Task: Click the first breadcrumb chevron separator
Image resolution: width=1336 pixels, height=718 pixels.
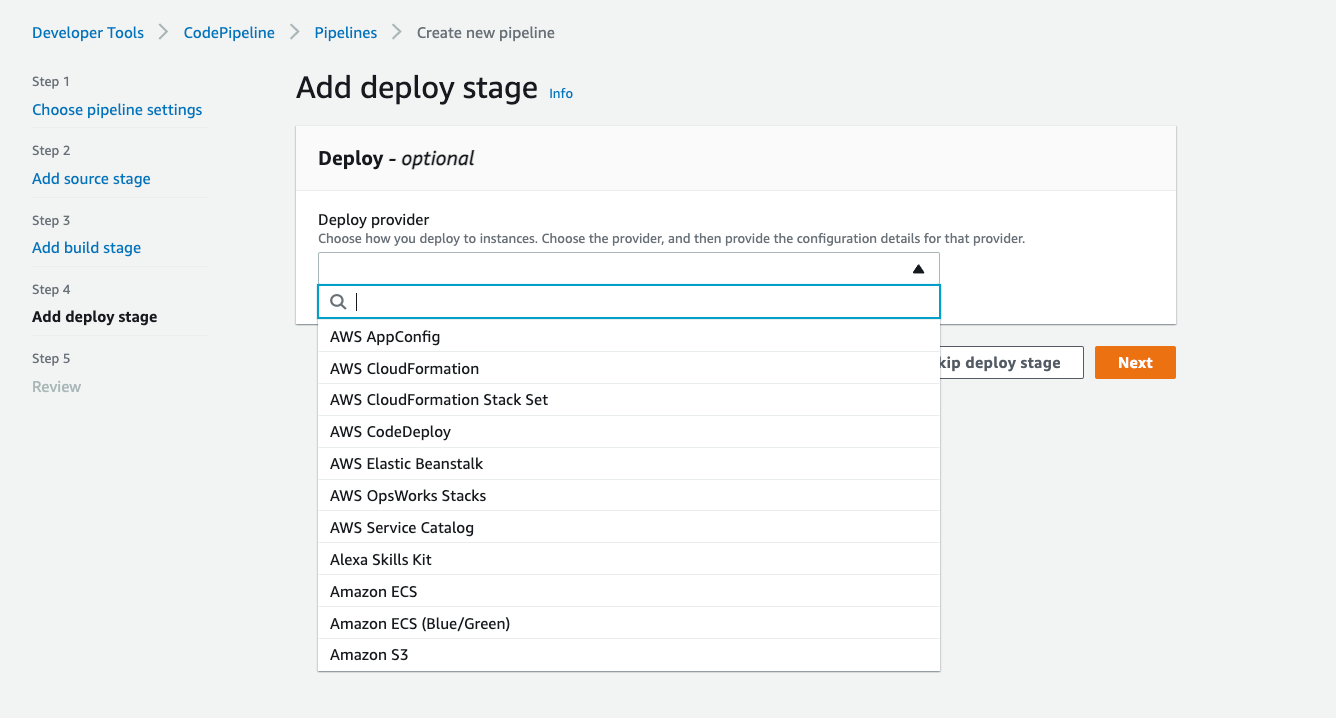Action: (x=164, y=33)
